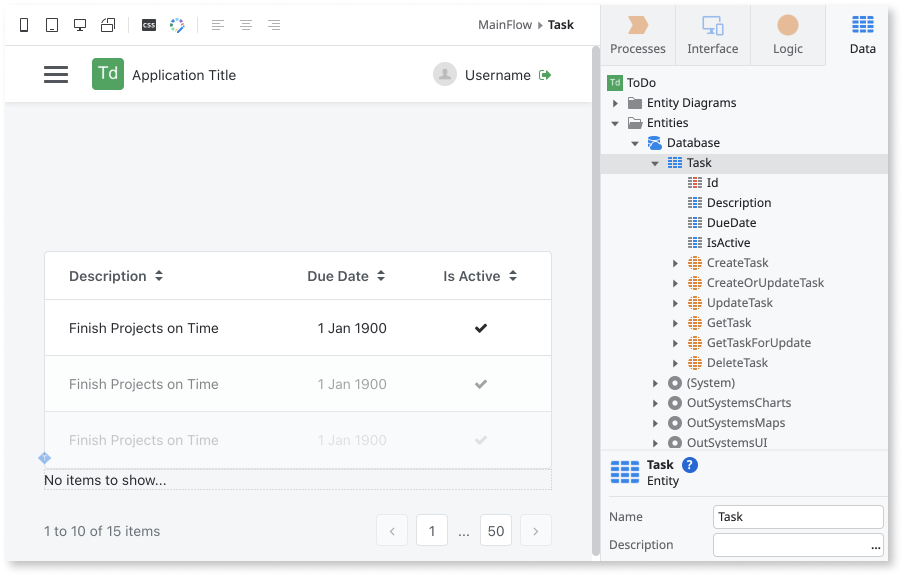Sort the table by Due Date column
The image size is (903, 576).
[x=381, y=276]
